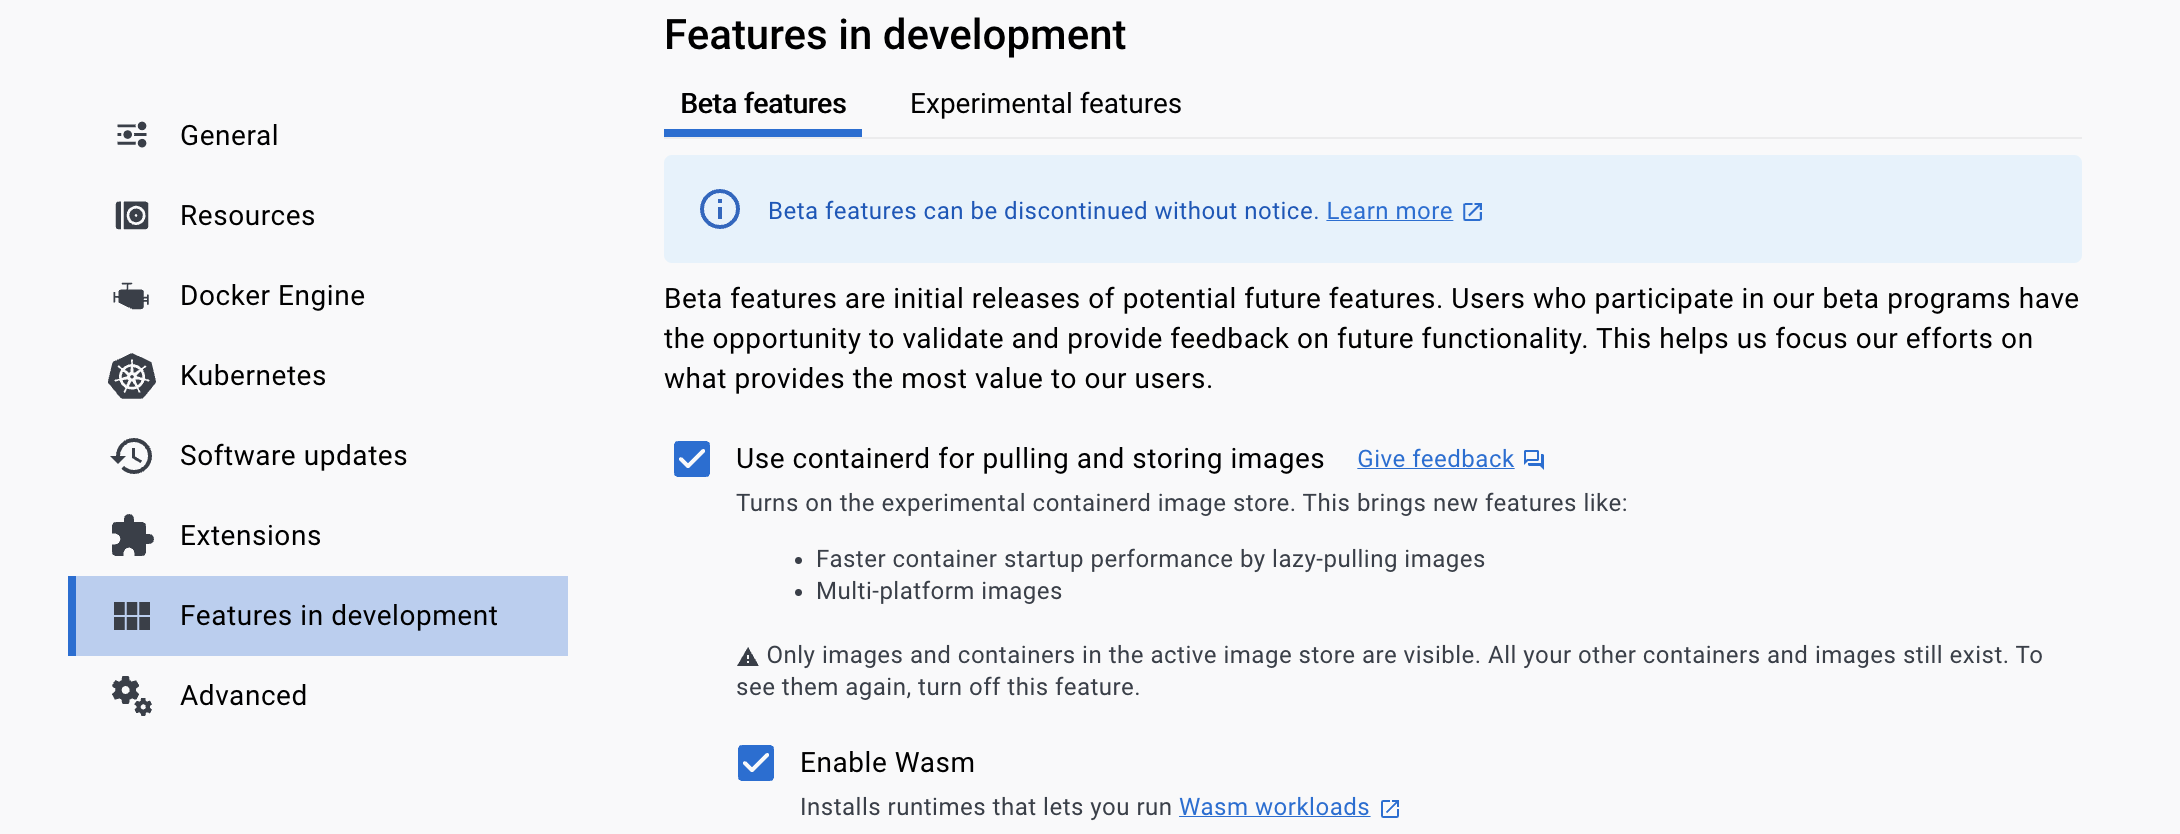Click the info icon in the blue banner
This screenshot has height=834, width=2180.
pos(720,210)
